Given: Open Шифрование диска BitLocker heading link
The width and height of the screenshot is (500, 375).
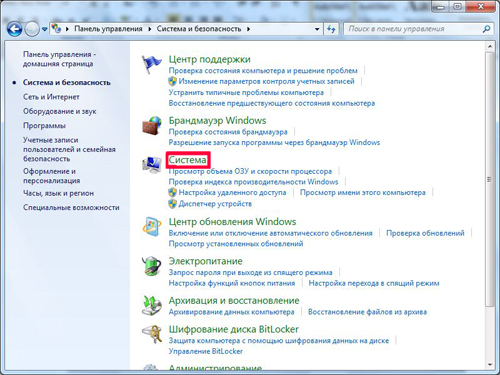Looking at the screenshot, I should 234,329.
